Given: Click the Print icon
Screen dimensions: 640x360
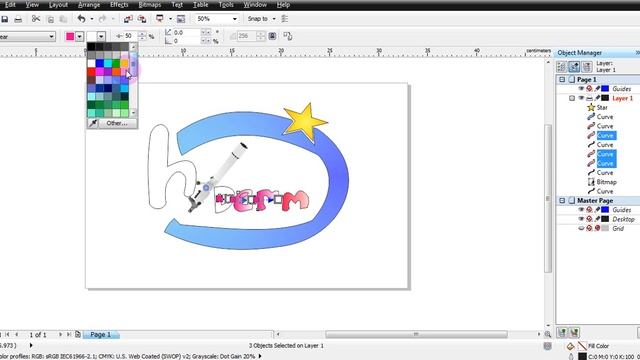Looking at the screenshot, I should pos(18,19).
